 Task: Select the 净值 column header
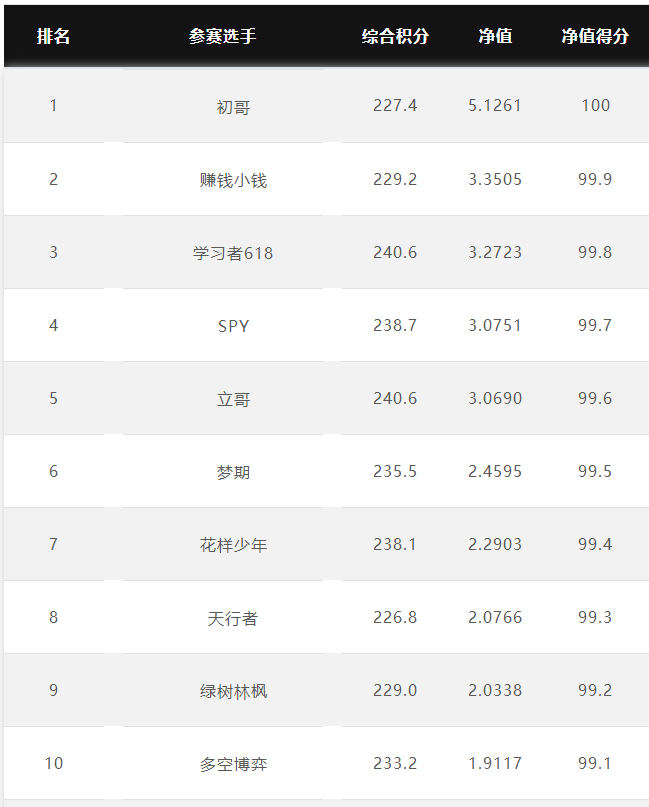click(x=495, y=36)
